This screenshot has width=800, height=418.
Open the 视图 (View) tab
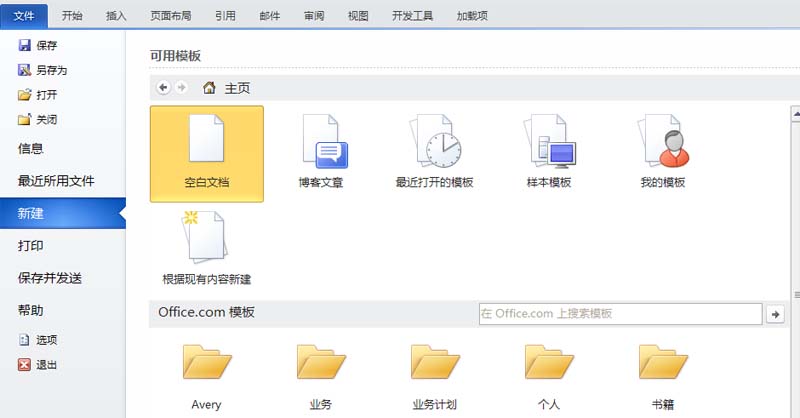click(358, 16)
